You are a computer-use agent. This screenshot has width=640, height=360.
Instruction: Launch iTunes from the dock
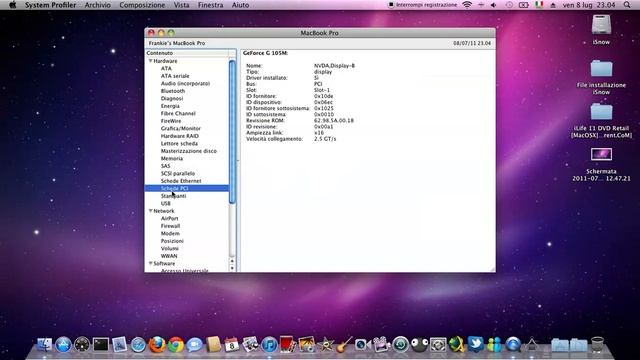[x=269, y=345]
